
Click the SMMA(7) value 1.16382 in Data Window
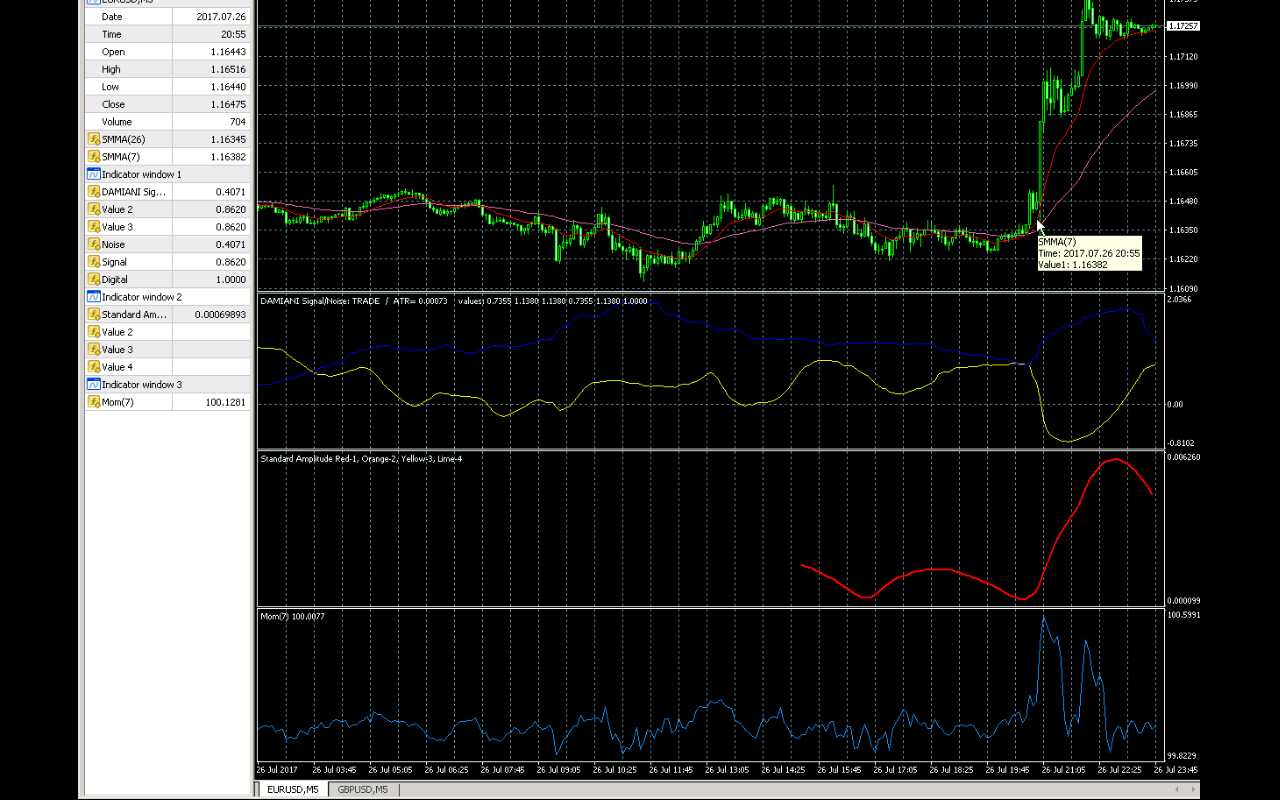tap(228, 157)
